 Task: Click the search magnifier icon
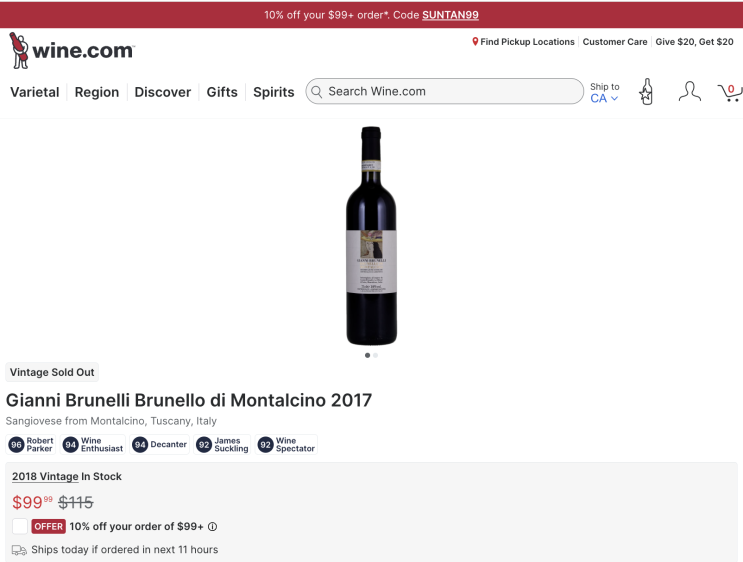click(317, 91)
